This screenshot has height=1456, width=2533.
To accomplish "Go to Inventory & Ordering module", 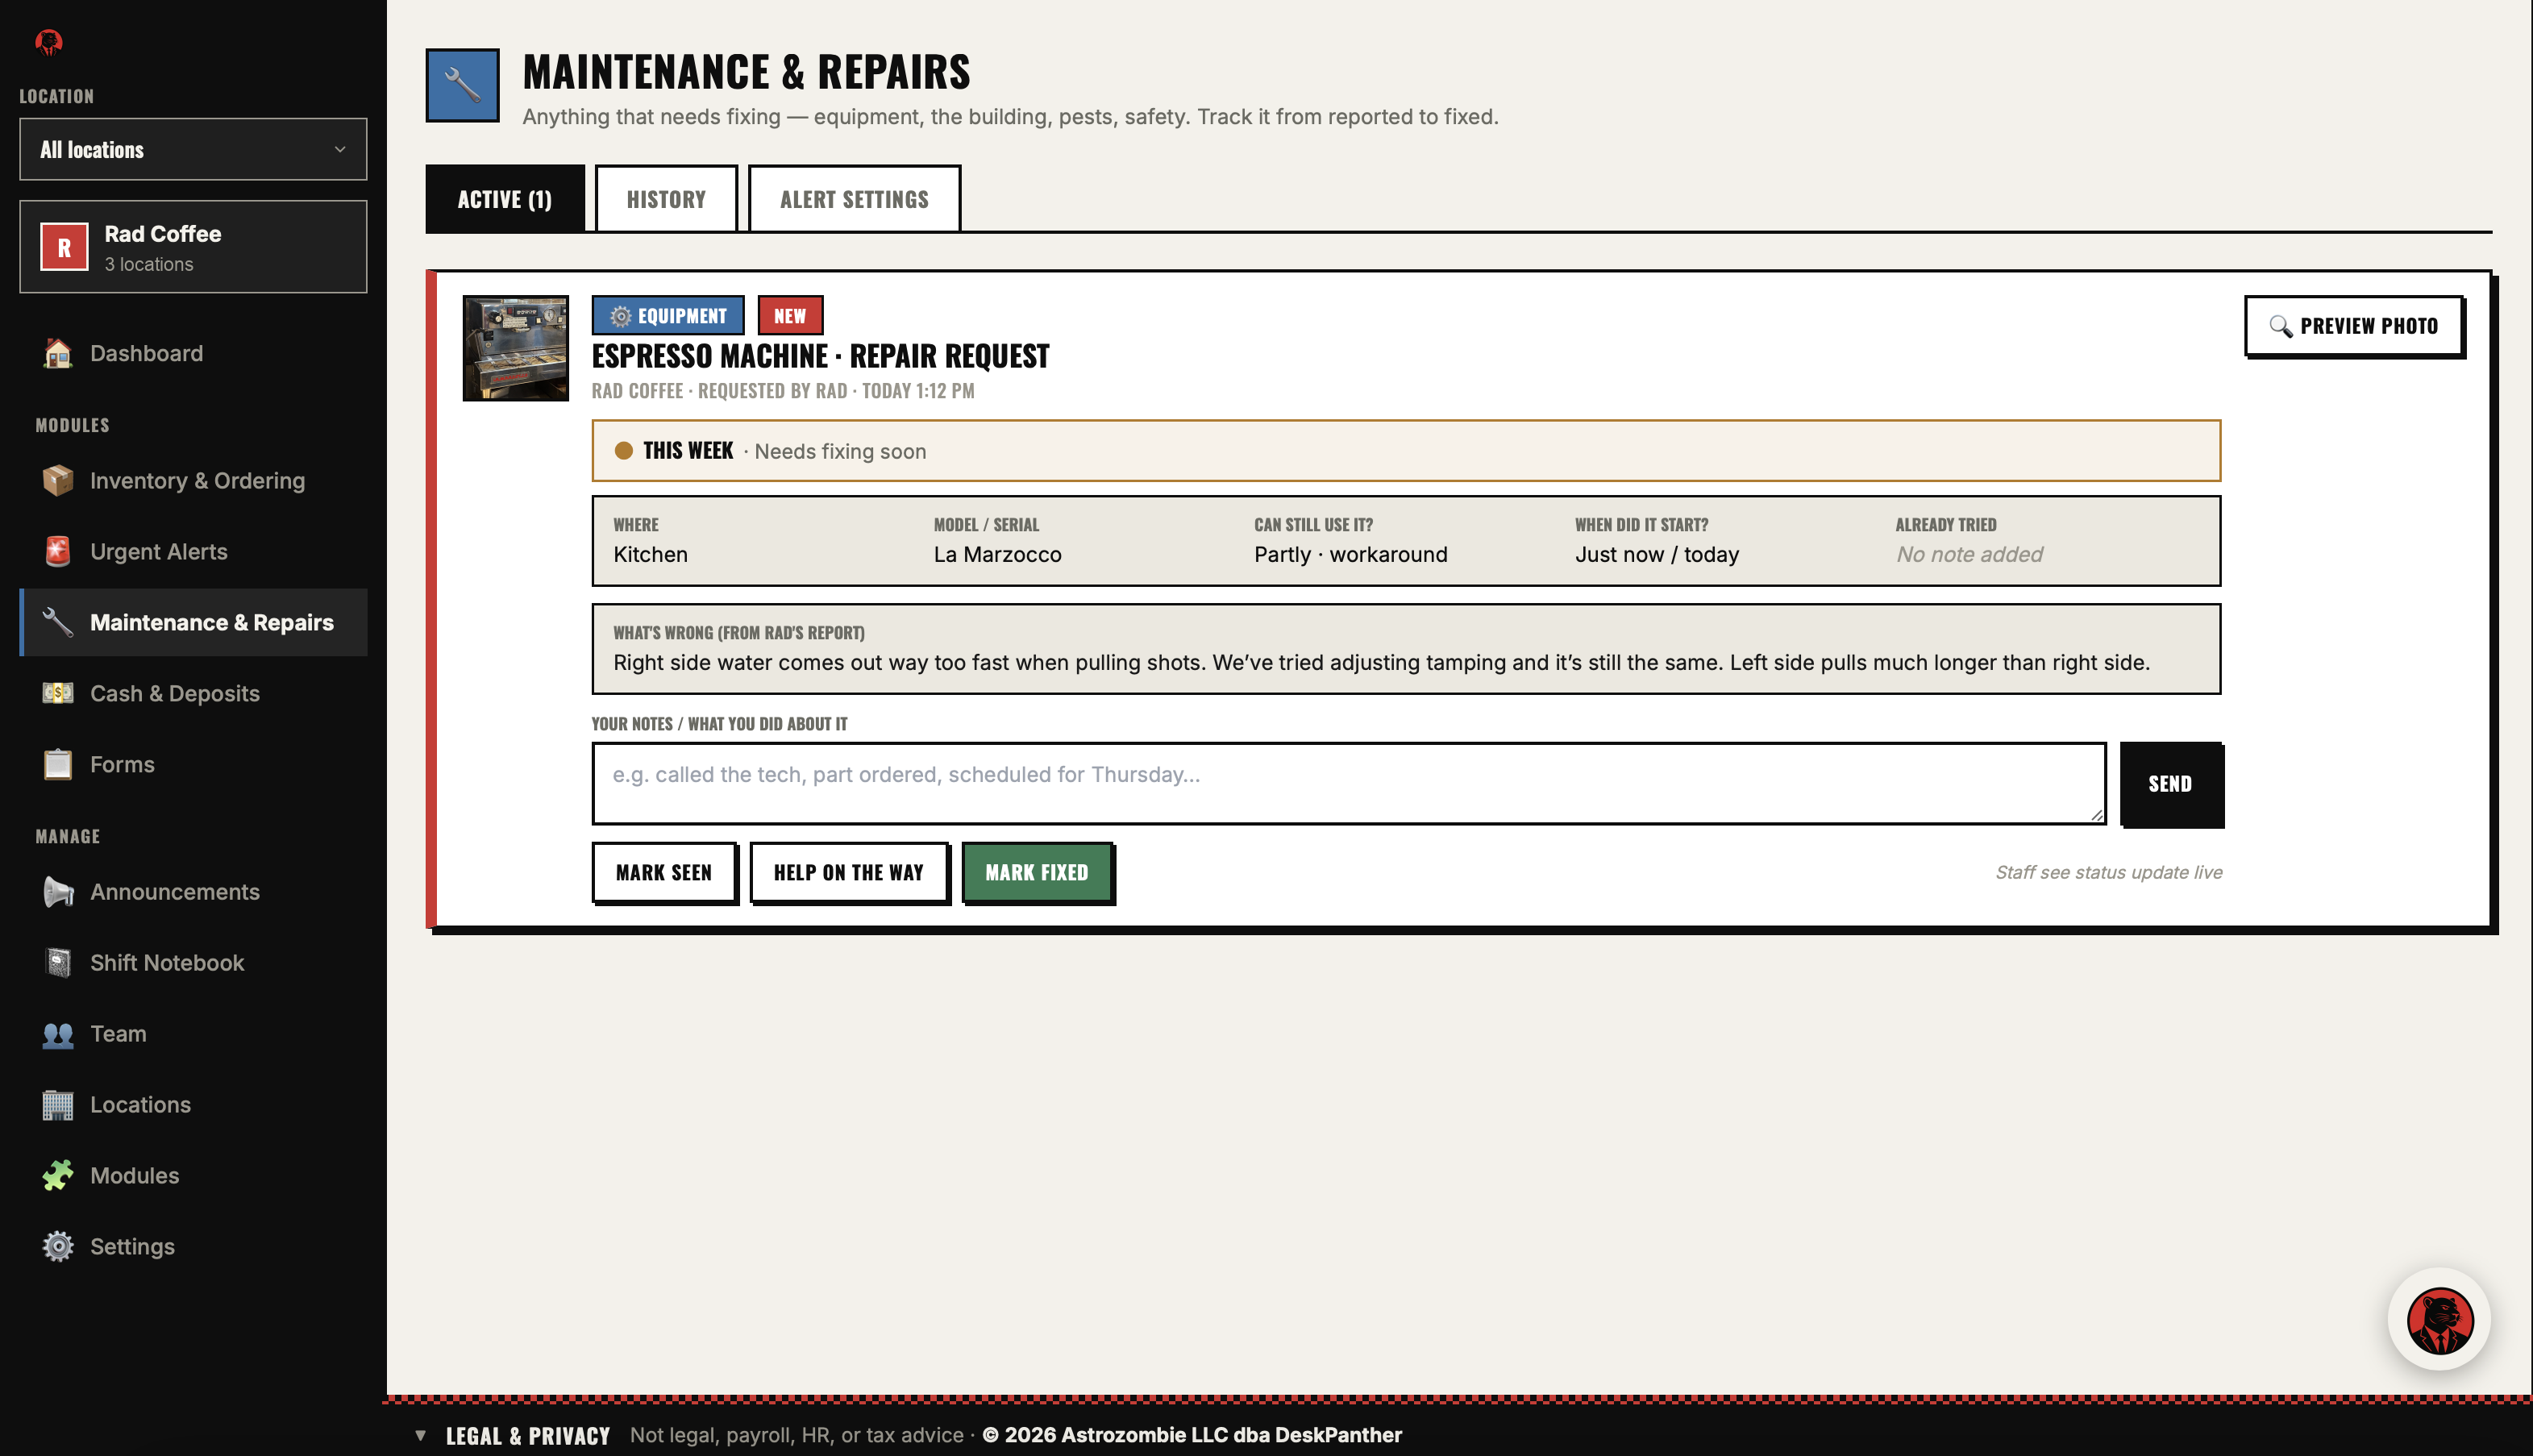I will pos(193,481).
